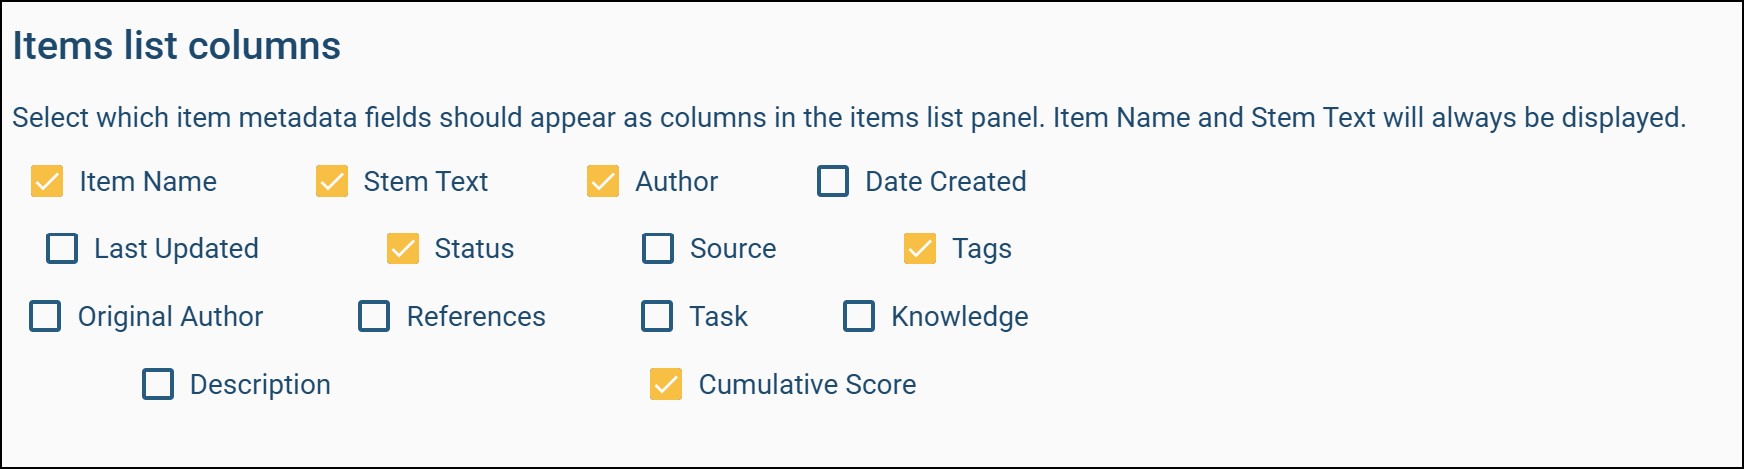Enable the Date Created checkbox
Viewport: 1744px width, 469px height.
click(x=833, y=181)
